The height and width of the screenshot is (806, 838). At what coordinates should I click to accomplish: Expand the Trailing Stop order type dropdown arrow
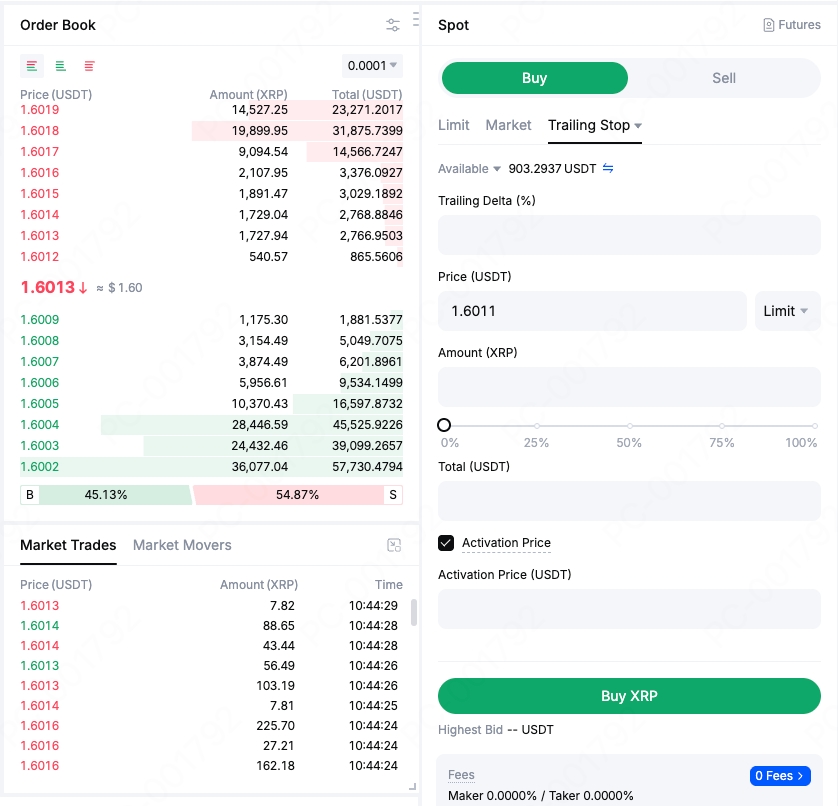tap(638, 126)
